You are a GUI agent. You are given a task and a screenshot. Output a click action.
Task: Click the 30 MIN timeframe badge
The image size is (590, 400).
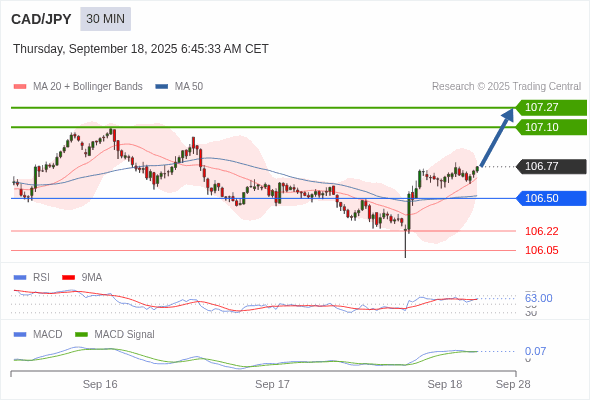[x=105, y=19]
